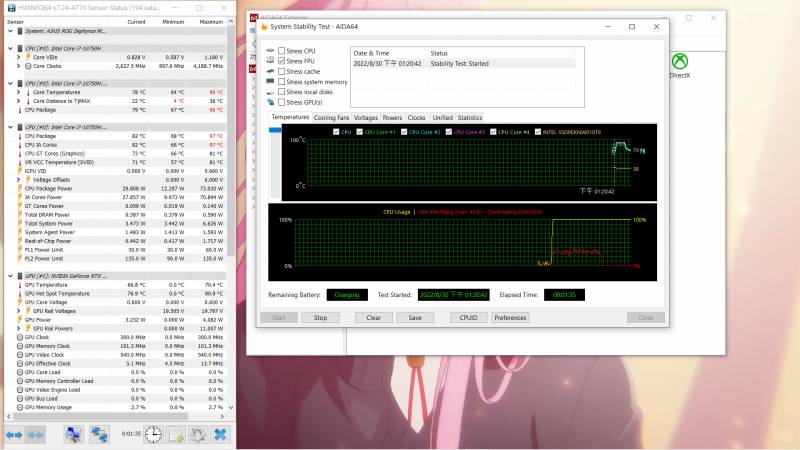Click Stress system memory module icon

[x=270, y=81]
